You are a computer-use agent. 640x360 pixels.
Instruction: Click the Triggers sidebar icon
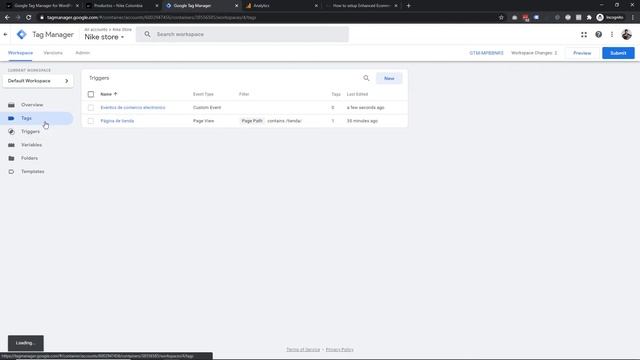tap(11, 131)
